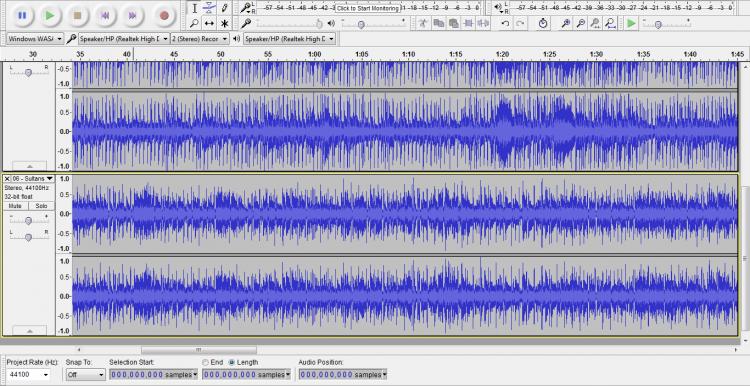The height and width of the screenshot is (386, 750).
Task: Select the Selection (I-beam) tool
Action: pyautogui.click(x=194, y=8)
